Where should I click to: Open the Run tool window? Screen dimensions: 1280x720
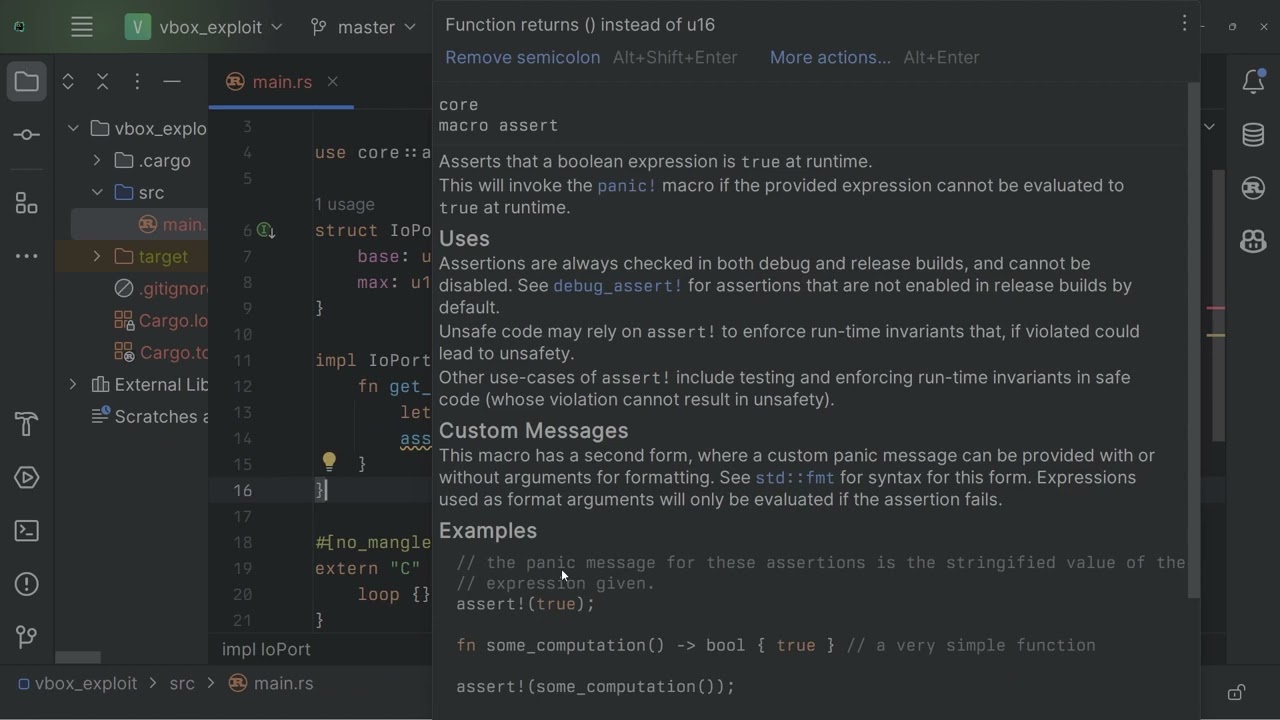pos(27,478)
